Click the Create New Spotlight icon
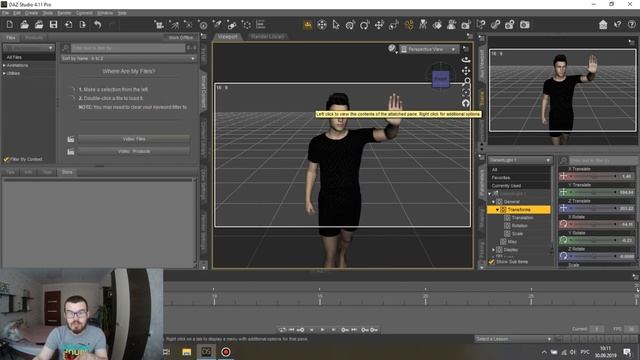Viewport: 640px width, 360px height. [217, 25]
